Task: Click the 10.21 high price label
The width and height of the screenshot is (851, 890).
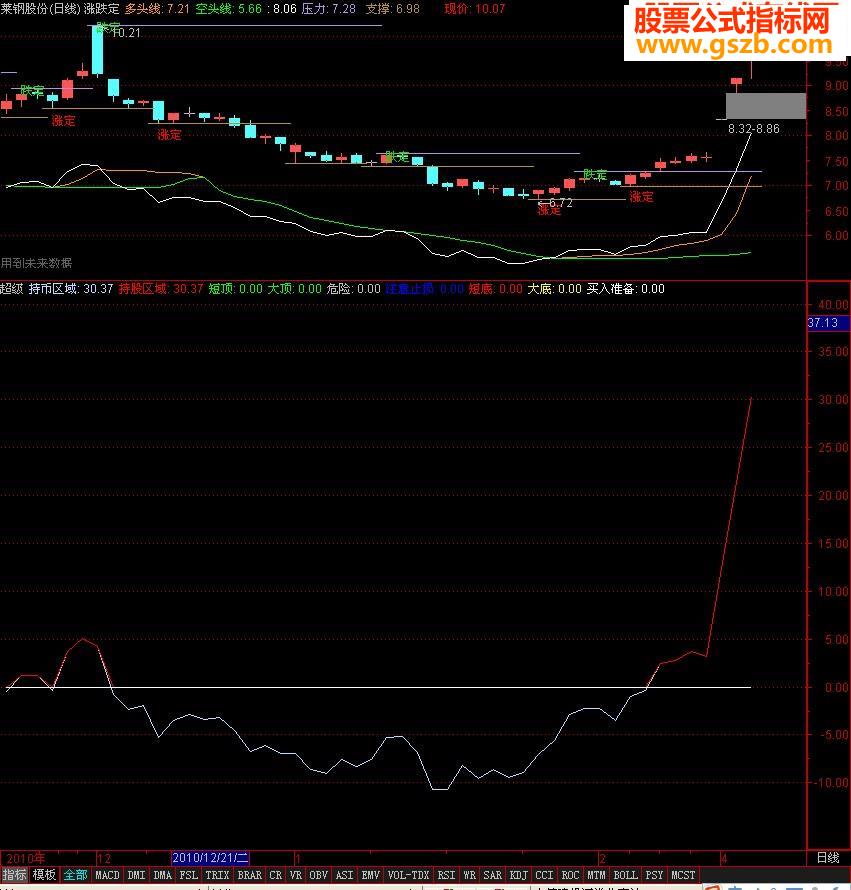Action: pyautogui.click(x=126, y=33)
